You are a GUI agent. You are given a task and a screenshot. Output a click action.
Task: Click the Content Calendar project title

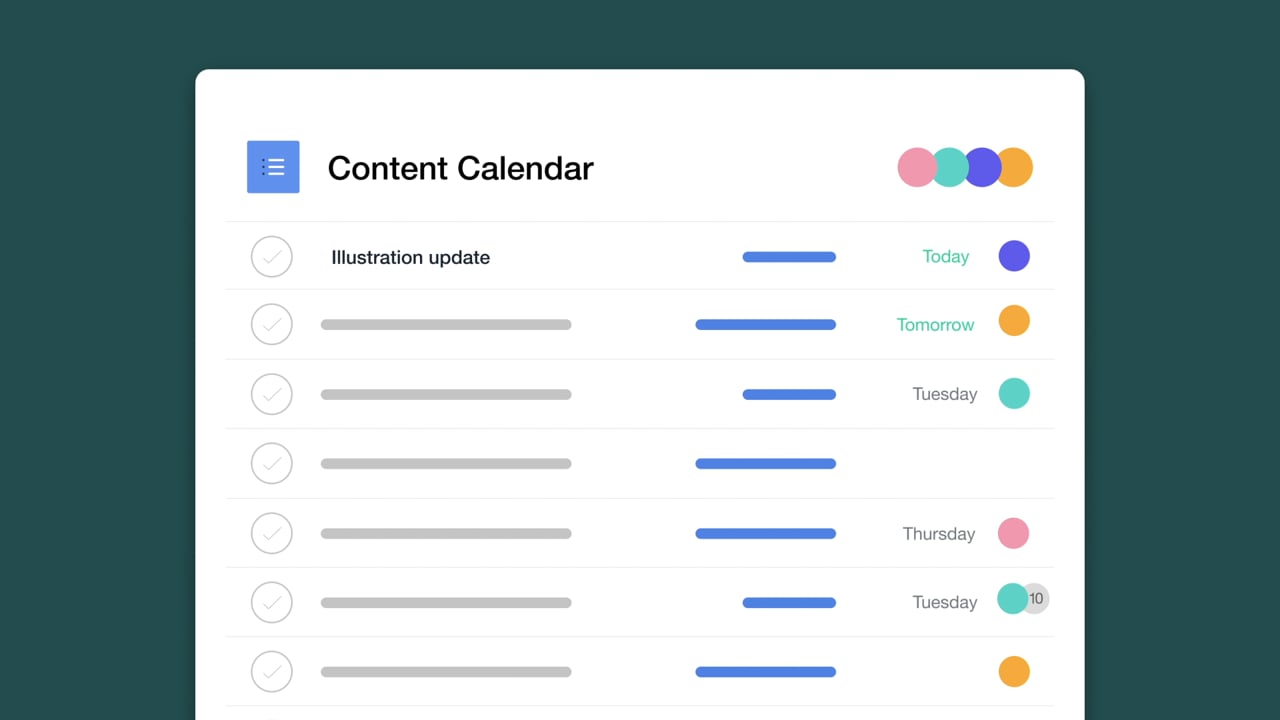click(x=460, y=168)
